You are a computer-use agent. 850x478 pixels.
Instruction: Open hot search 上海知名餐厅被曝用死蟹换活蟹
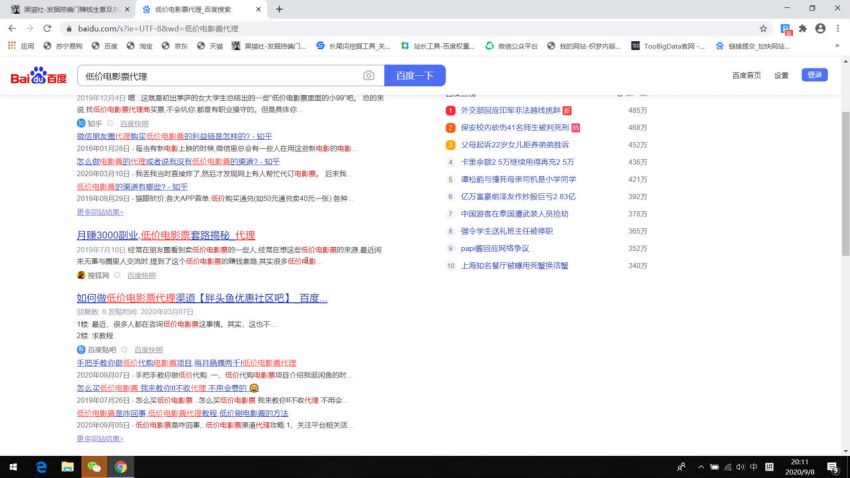514,266
